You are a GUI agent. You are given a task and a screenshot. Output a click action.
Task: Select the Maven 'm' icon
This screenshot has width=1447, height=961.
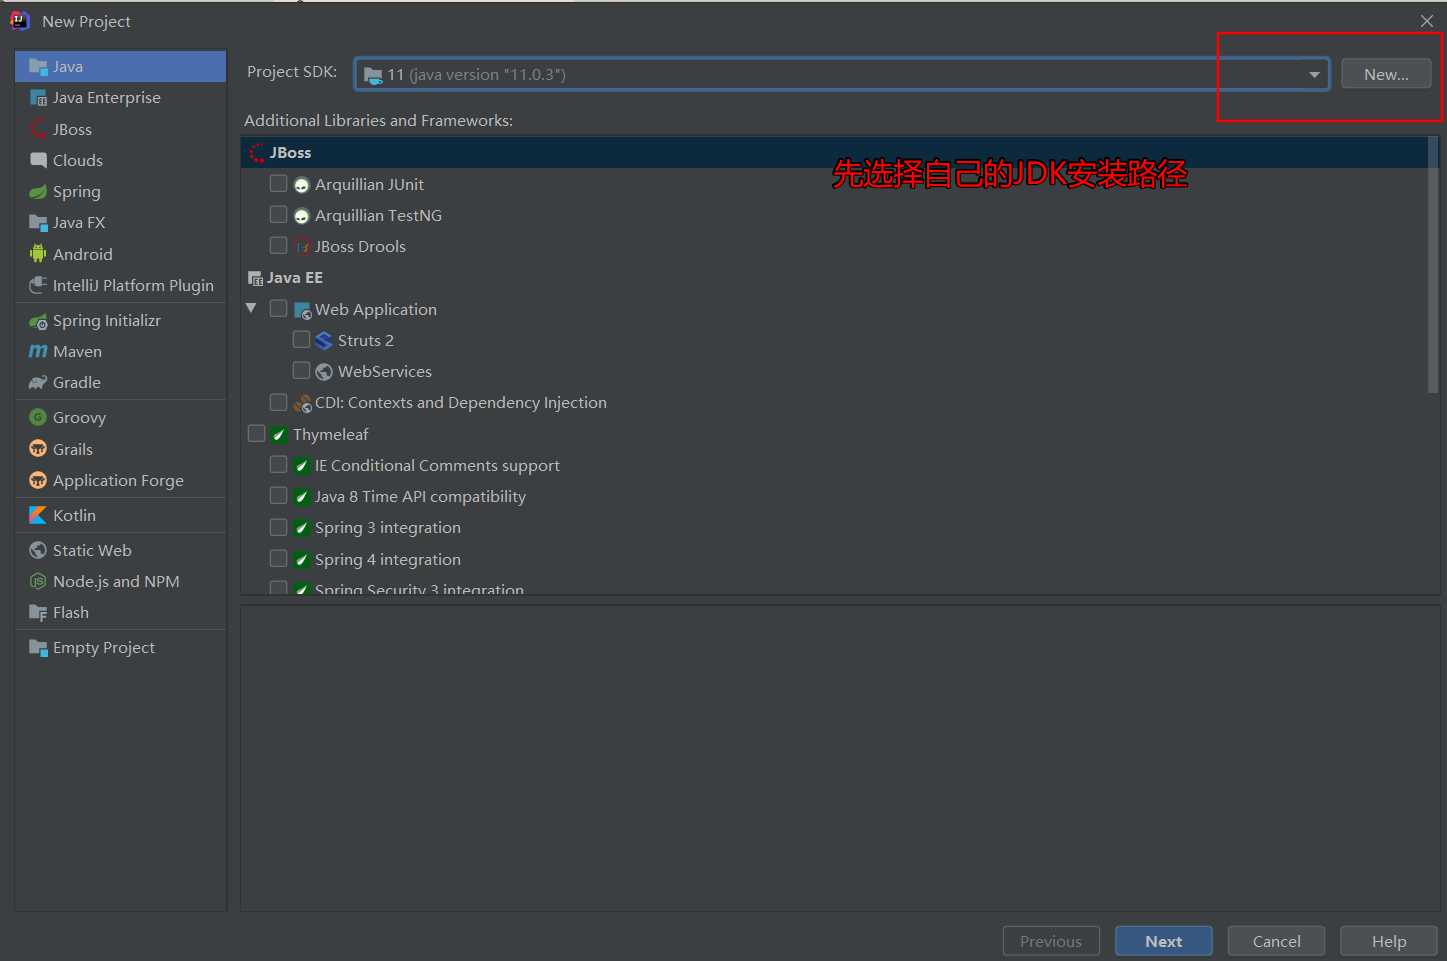[x=39, y=352]
